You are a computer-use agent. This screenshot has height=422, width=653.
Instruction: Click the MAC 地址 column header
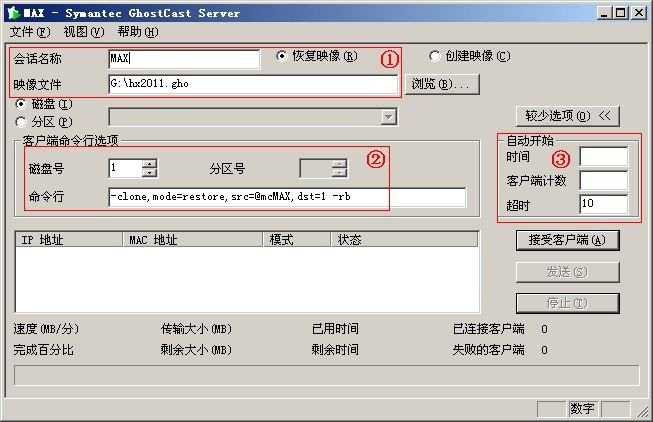coord(193,240)
